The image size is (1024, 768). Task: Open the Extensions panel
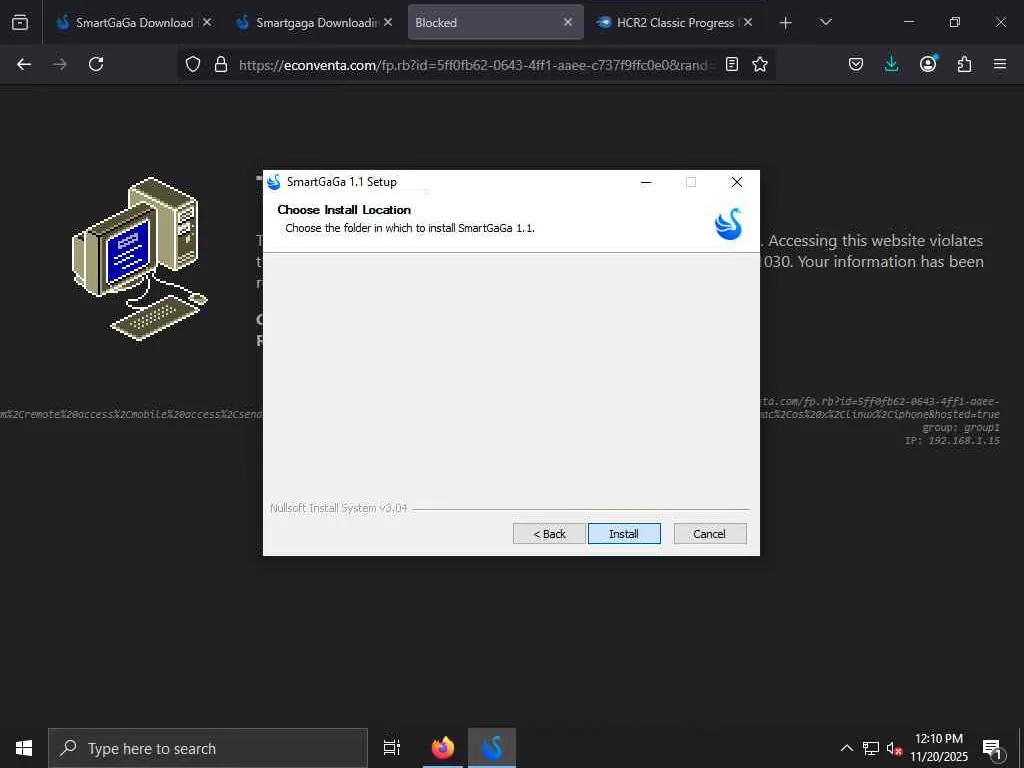[965, 64]
